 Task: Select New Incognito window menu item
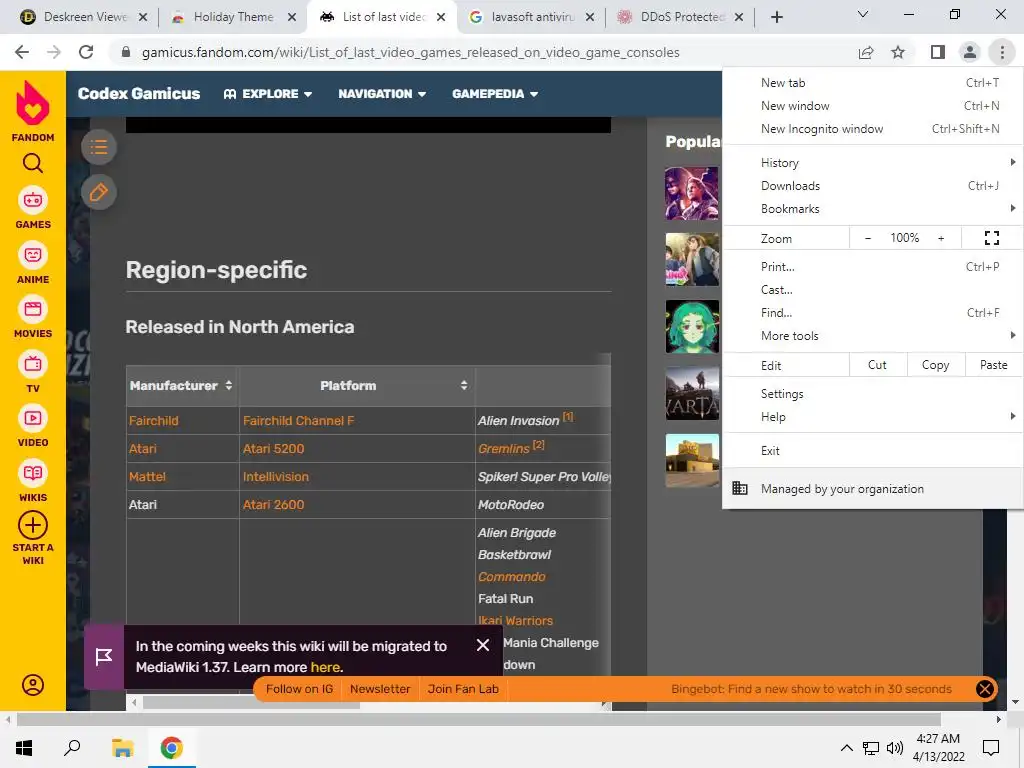pos(872,129)
